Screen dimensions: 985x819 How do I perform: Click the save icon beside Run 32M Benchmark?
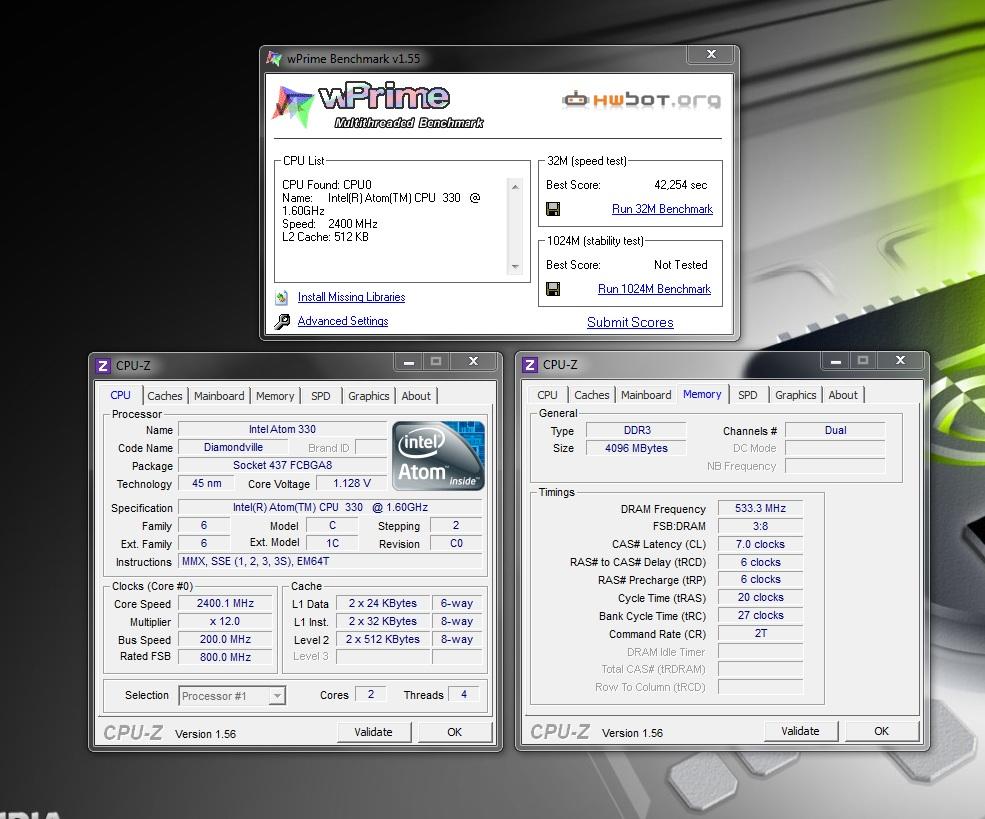point(553,209)
